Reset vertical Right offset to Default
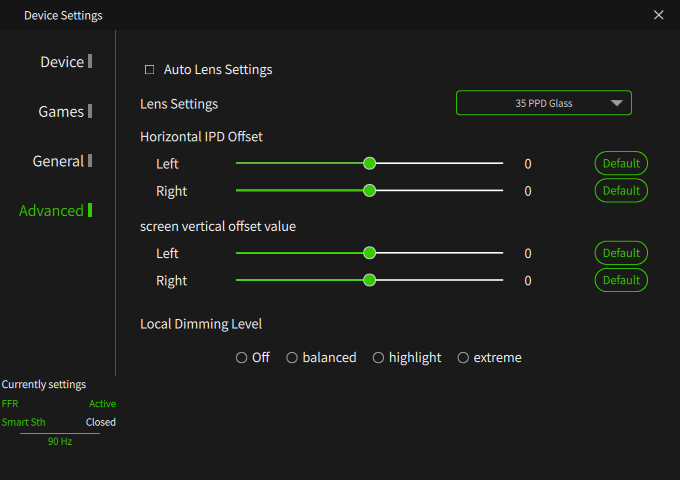The width and height of the screenshot is (680, 480). click(621, 280)
